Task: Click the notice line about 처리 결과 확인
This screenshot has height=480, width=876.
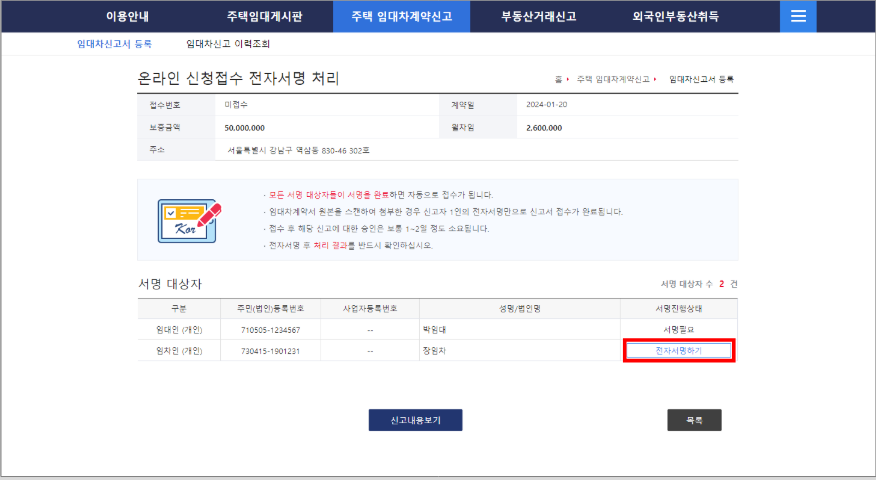Action: click(348, 245)
